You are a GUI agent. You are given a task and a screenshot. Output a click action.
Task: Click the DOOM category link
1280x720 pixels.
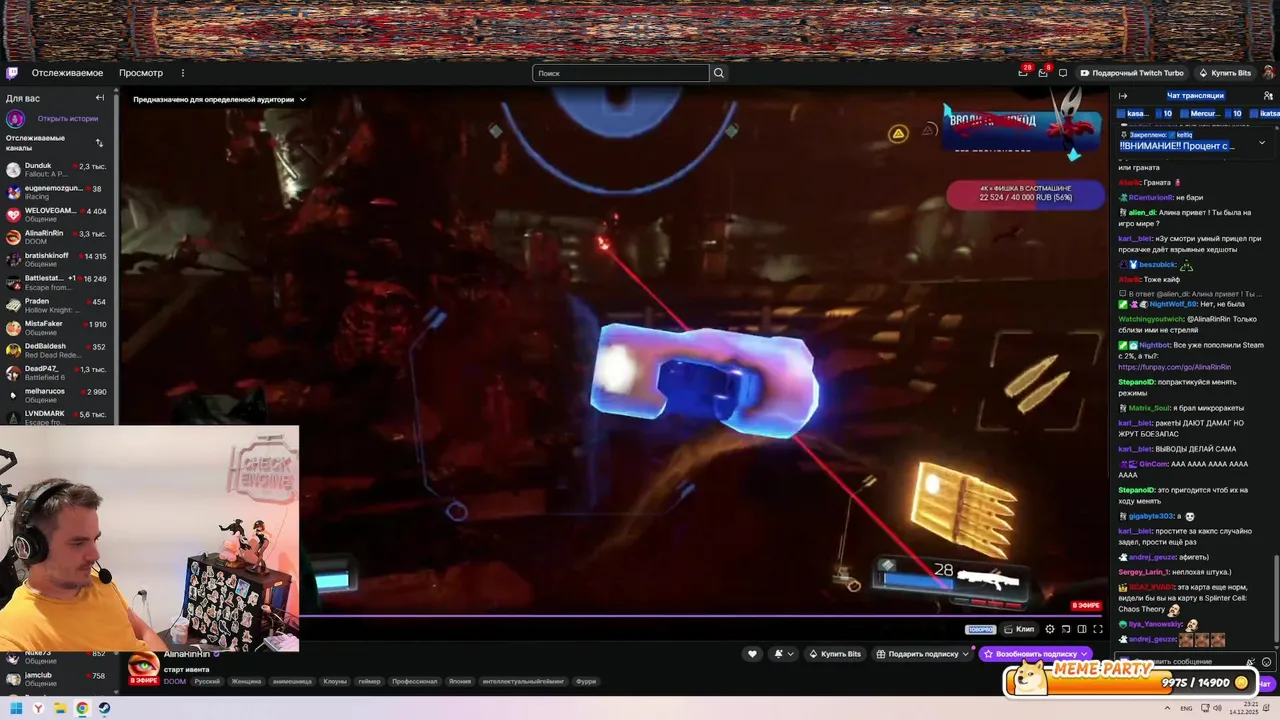click(174, 681)
